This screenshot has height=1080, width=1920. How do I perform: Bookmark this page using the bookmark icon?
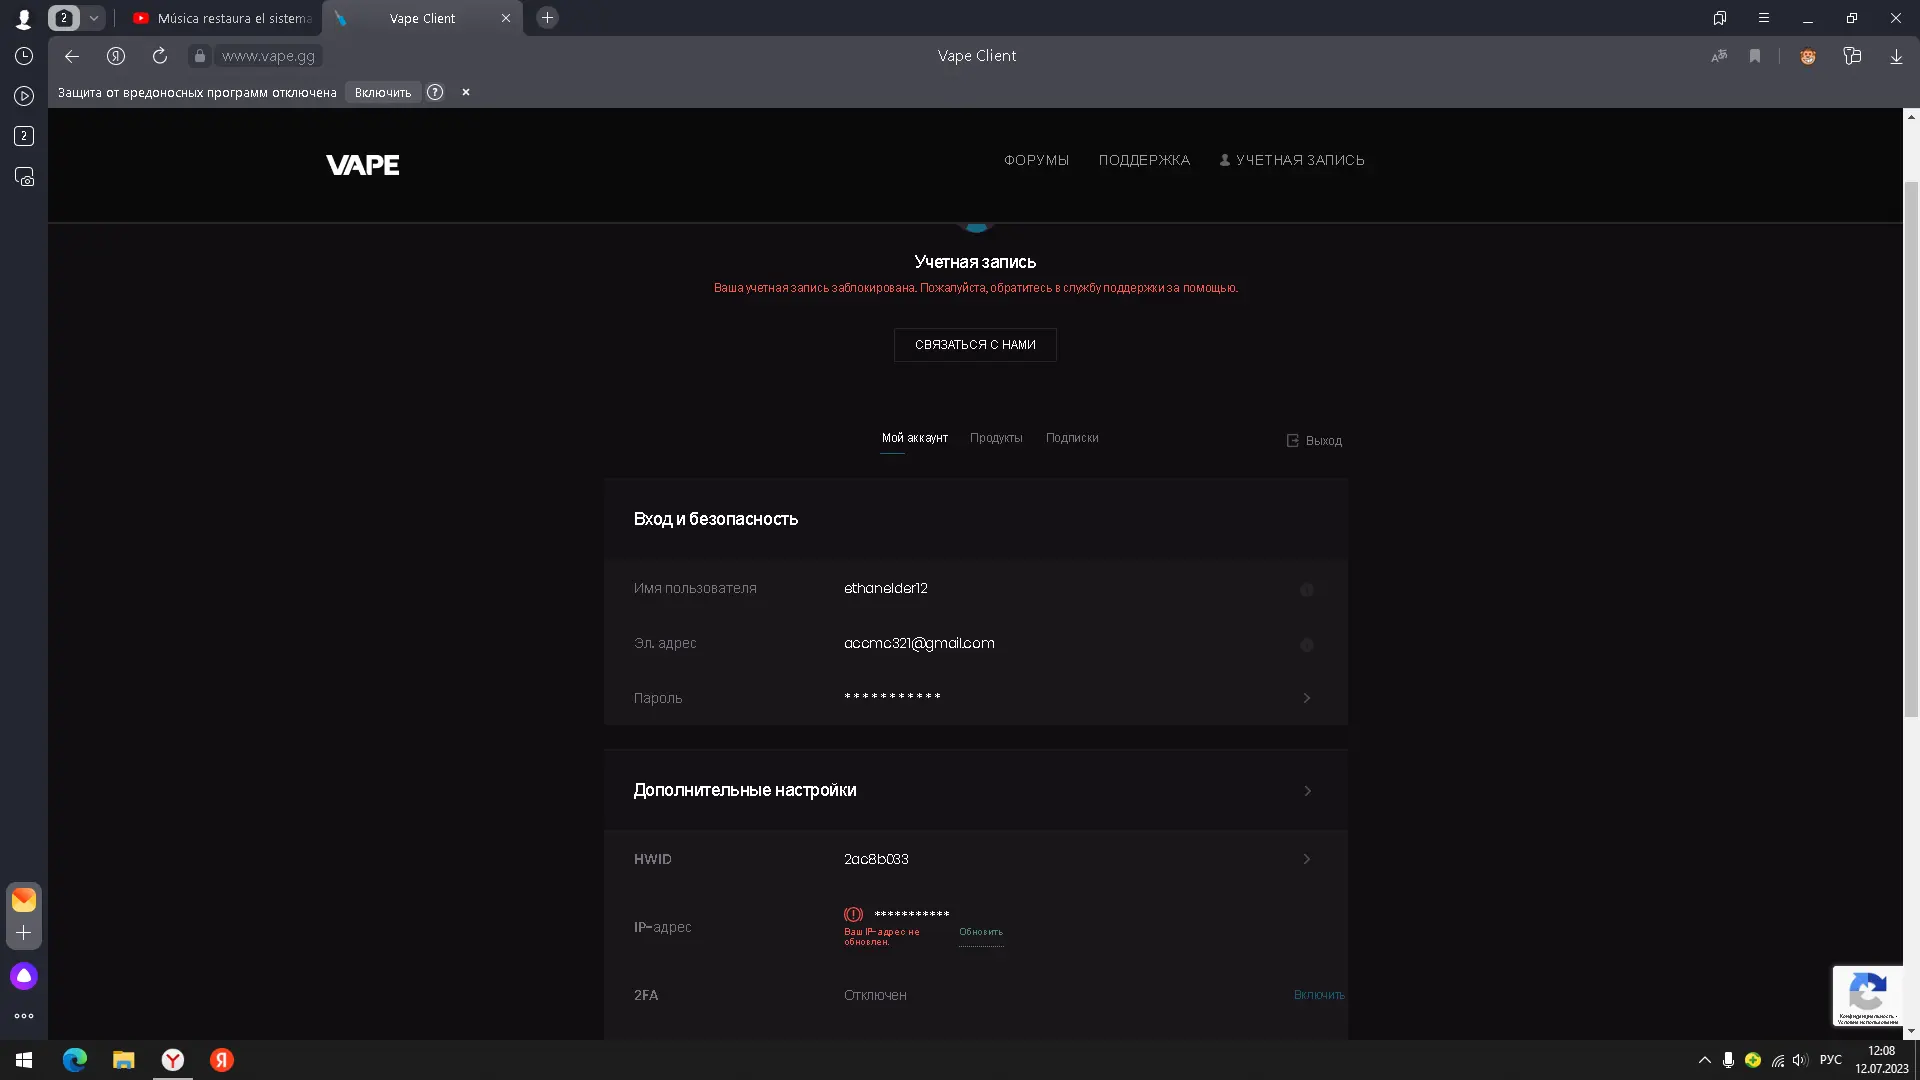click(1755, 56)
